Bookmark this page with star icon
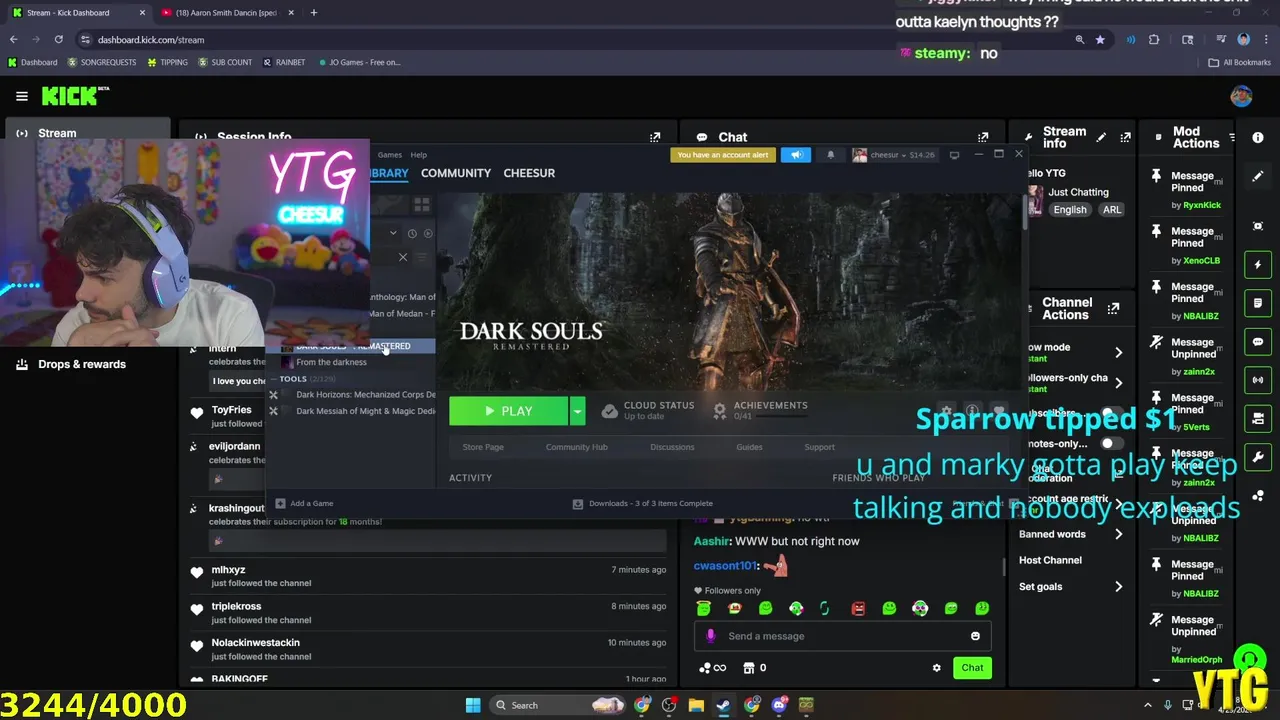1280x720 pixels. point(1100,39)
